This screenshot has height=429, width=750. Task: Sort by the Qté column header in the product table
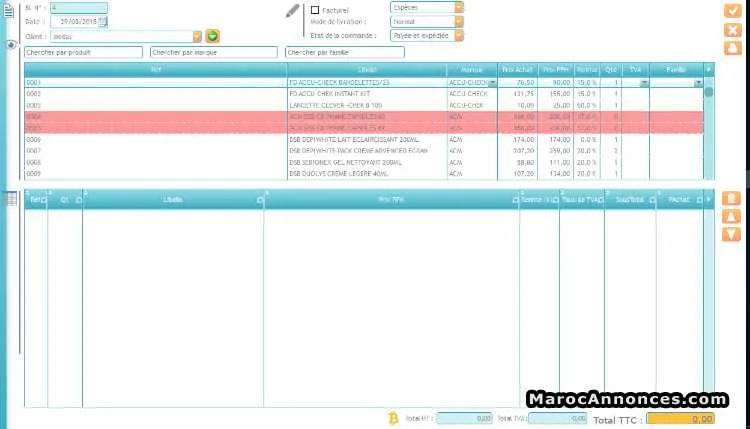[x=610, y=70]
